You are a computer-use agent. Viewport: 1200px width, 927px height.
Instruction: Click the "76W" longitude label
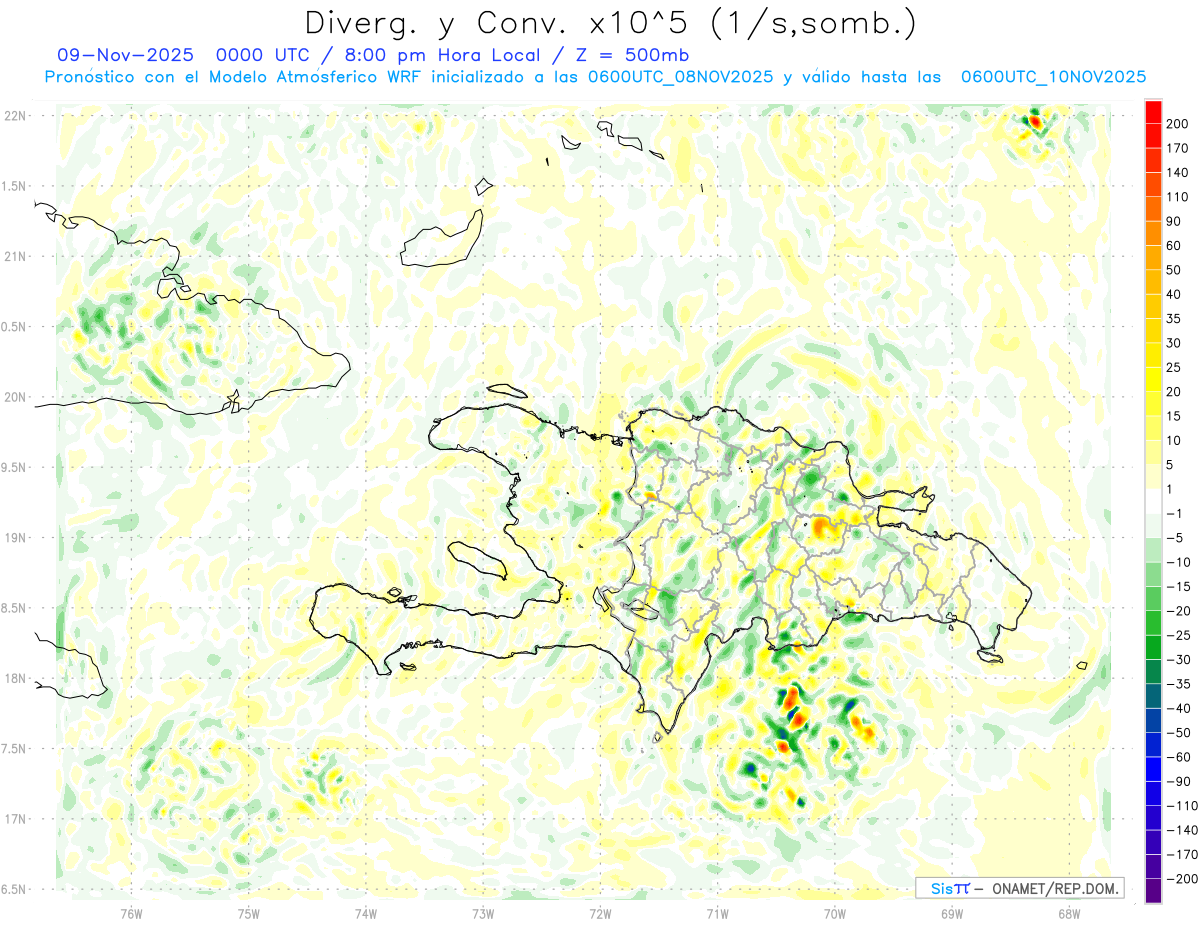point(132,913)
